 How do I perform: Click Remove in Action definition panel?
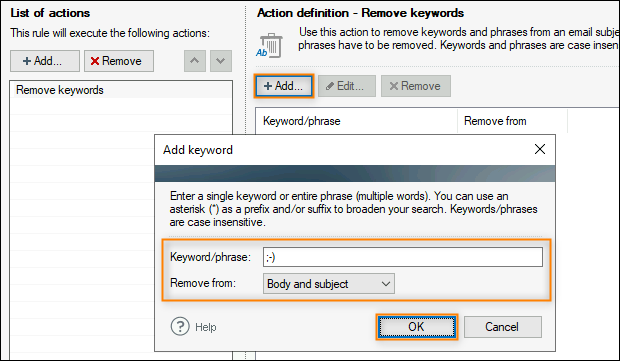(x=416, y=86)
